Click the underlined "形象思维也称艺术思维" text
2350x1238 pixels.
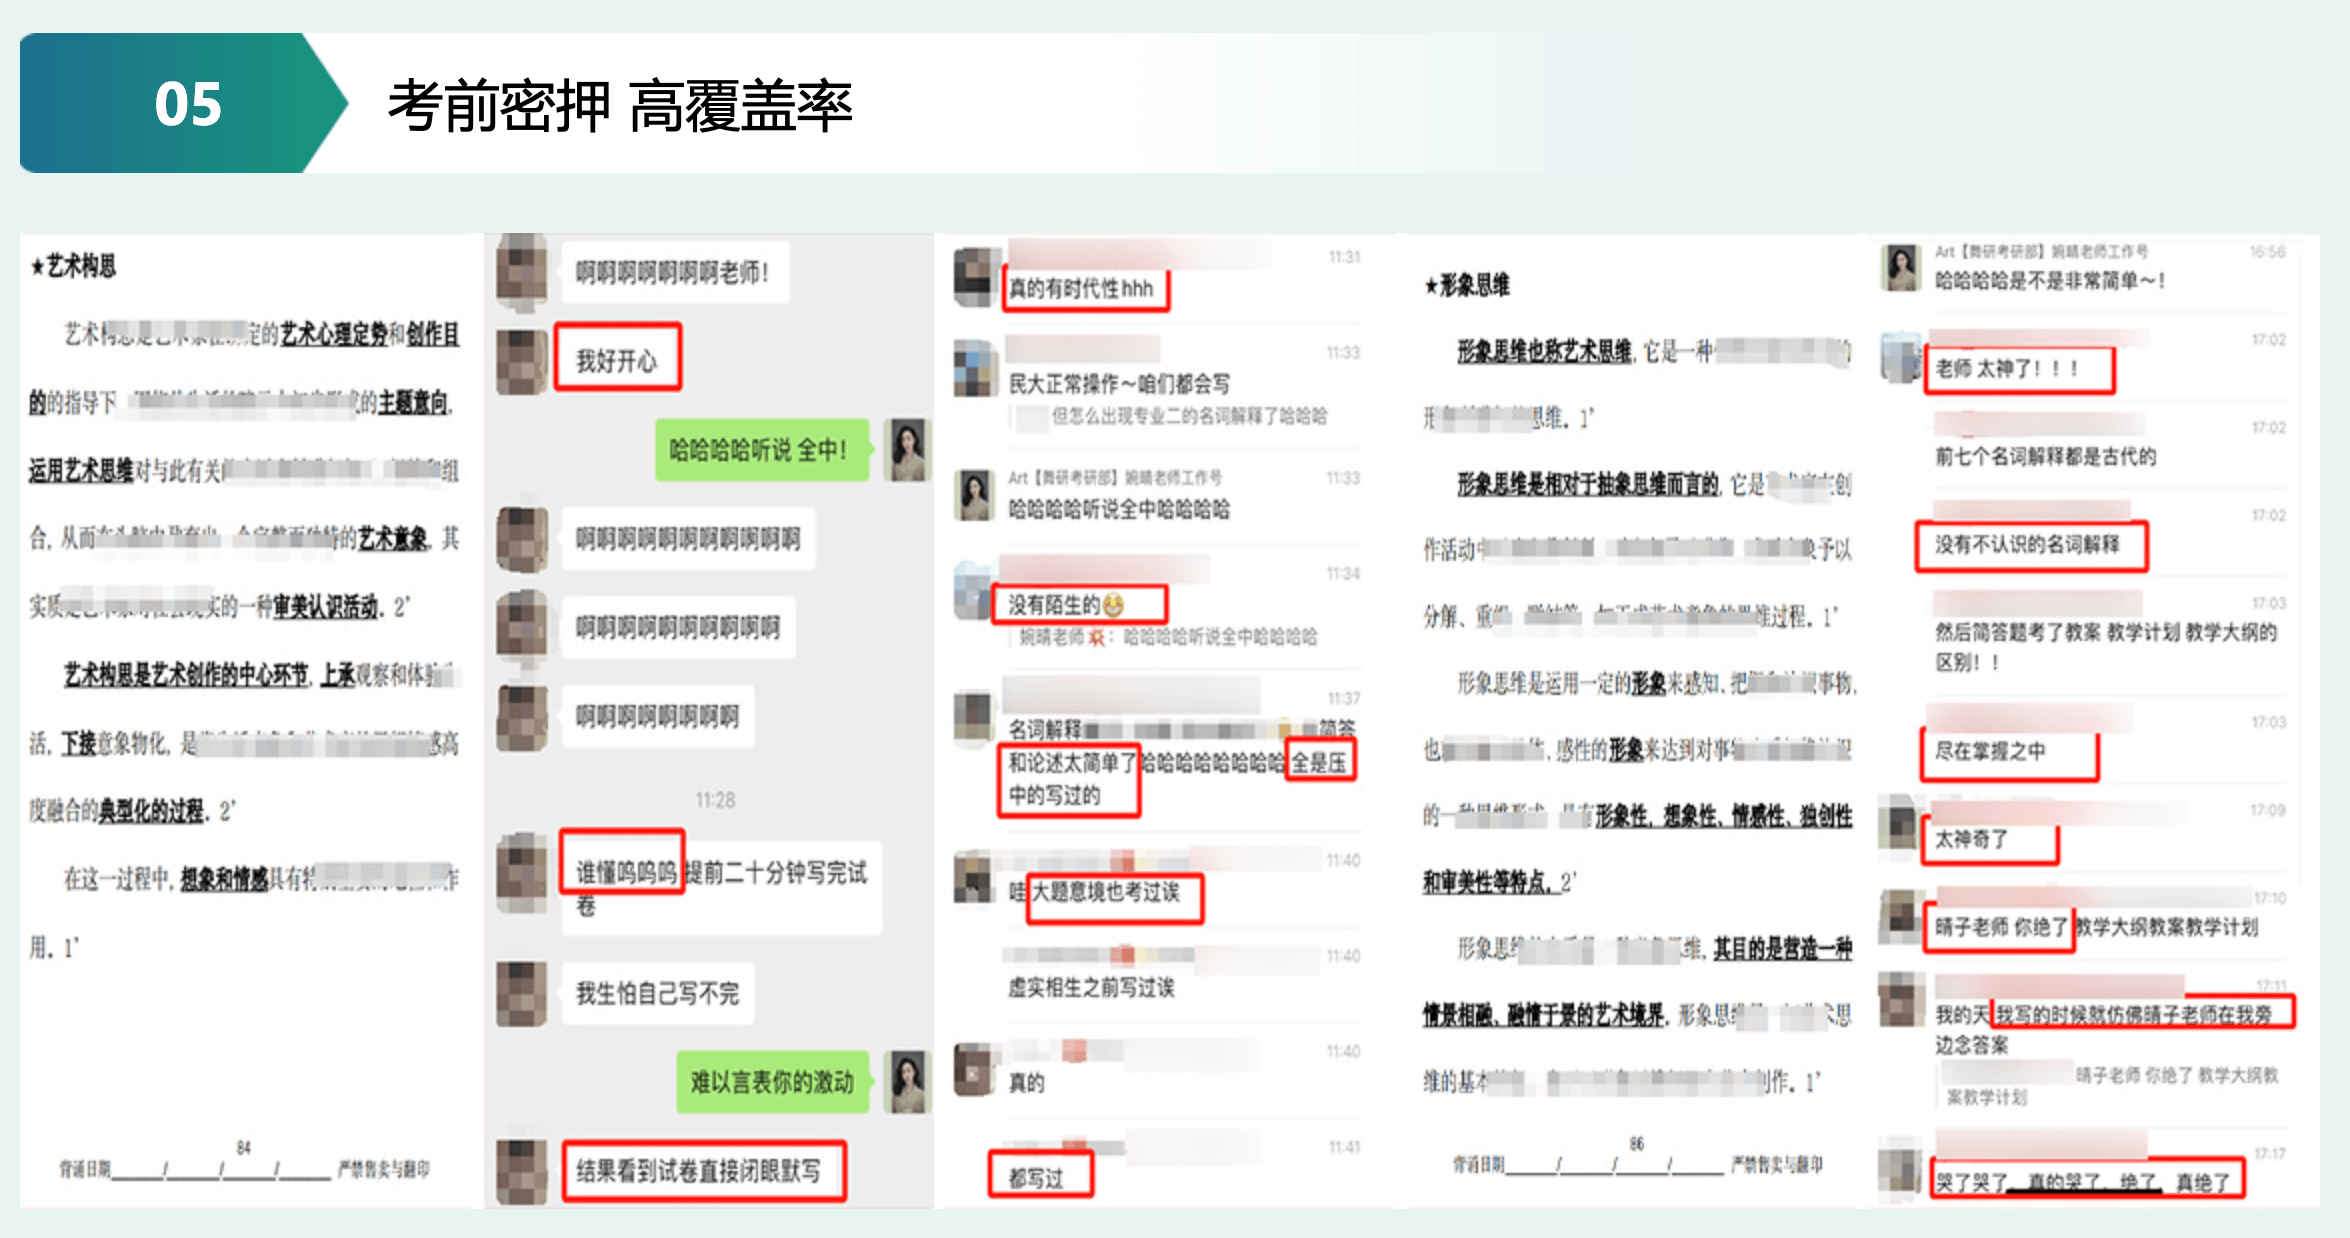click(1544, 351)
